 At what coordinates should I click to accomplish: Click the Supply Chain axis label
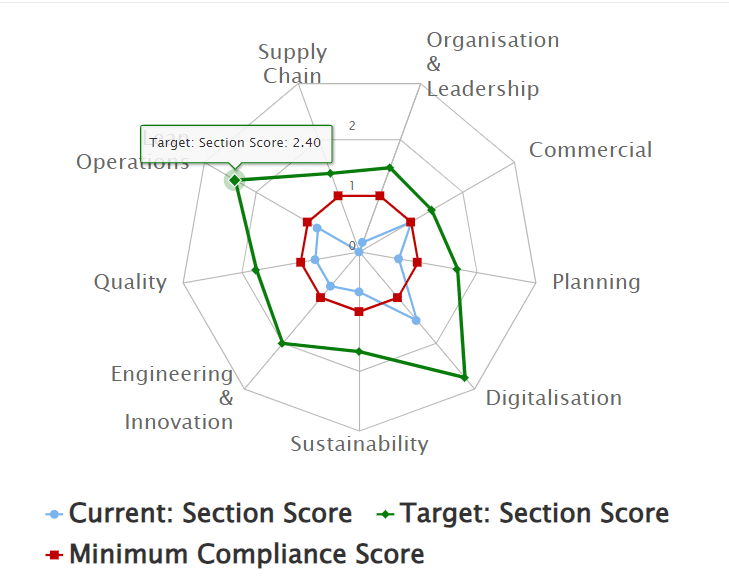(x=292, y=64)
